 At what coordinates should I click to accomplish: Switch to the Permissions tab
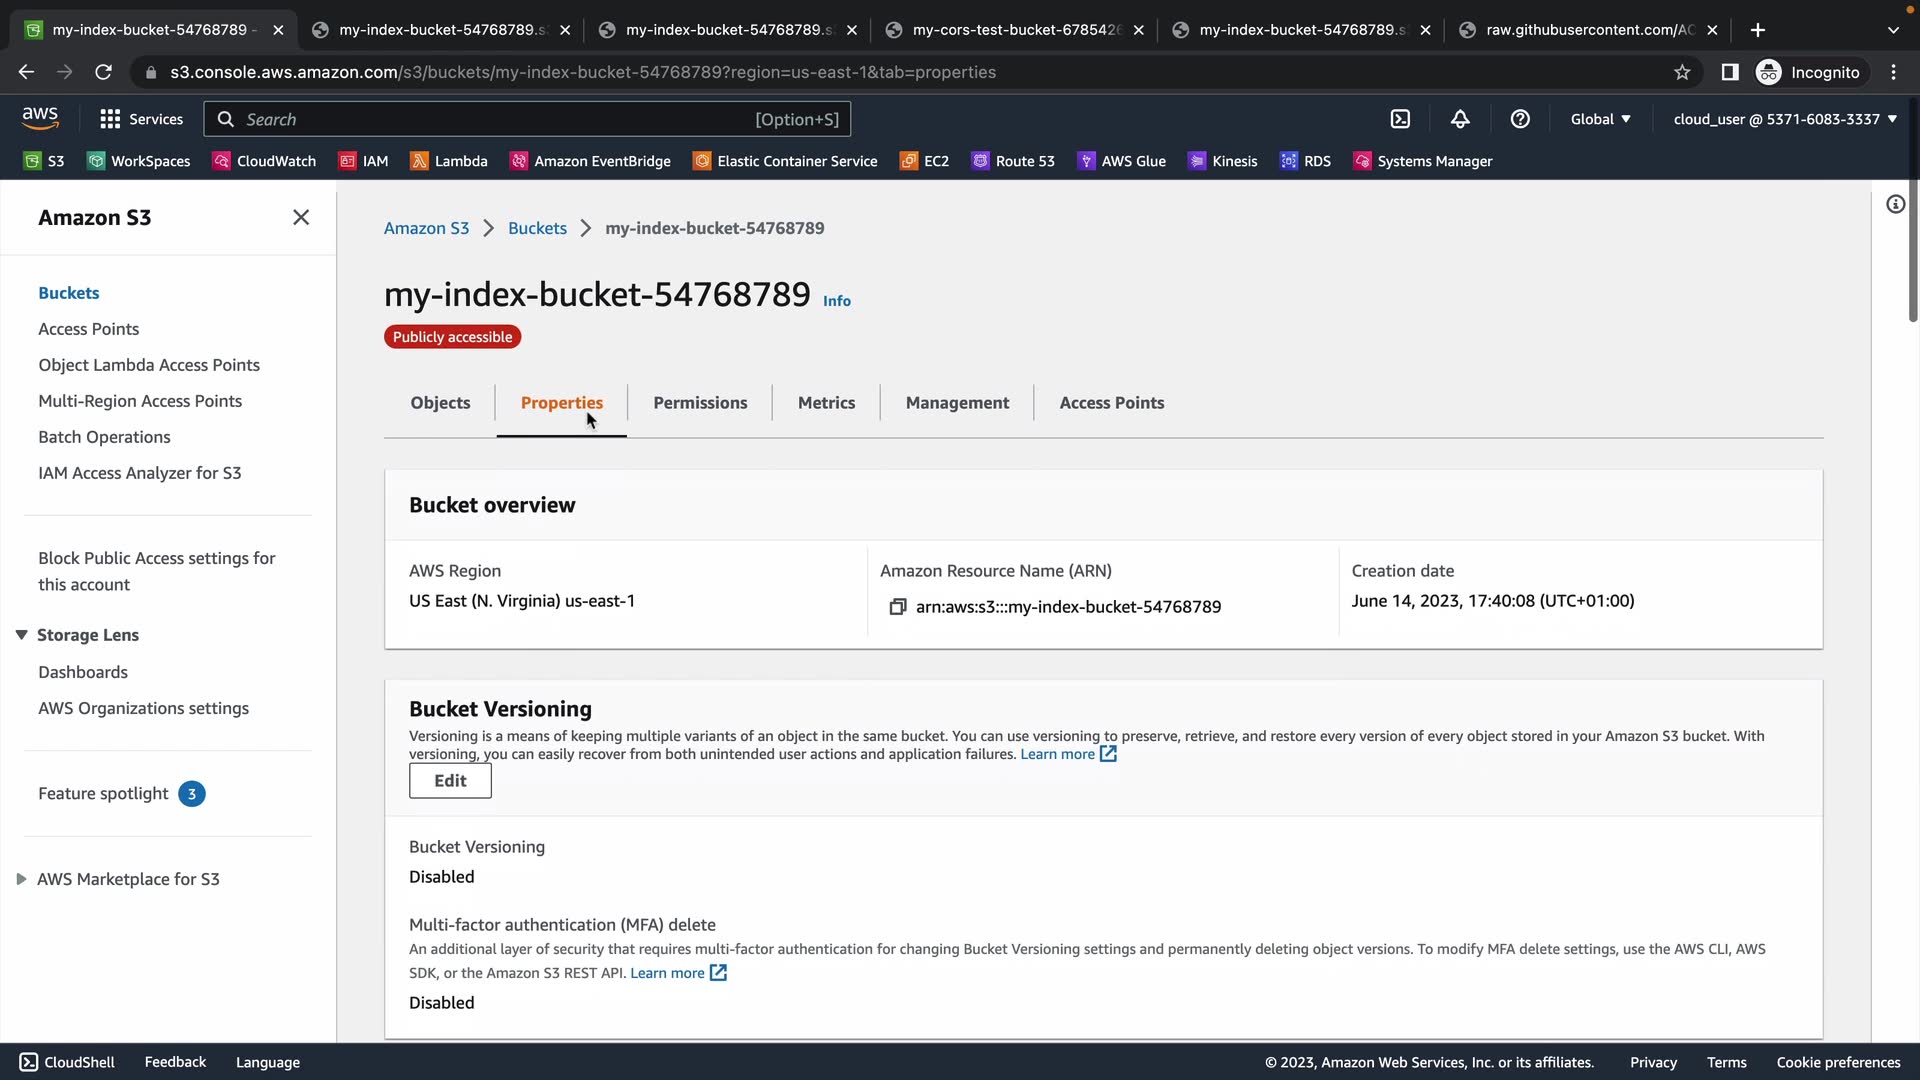[700, 403]
